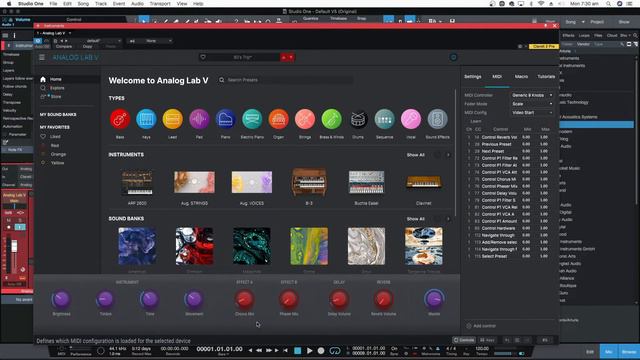This screenshot has height=360, width=640.
Task: Open Fader Mode dropdown Scale
Action: (532, 104)
